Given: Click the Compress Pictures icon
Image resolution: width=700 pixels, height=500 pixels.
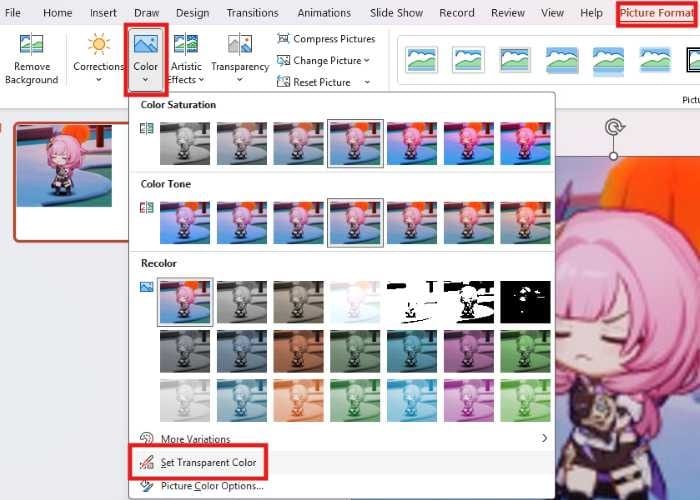Looking at the screenshot, I should pyautogui.click(x=283, y=39).
